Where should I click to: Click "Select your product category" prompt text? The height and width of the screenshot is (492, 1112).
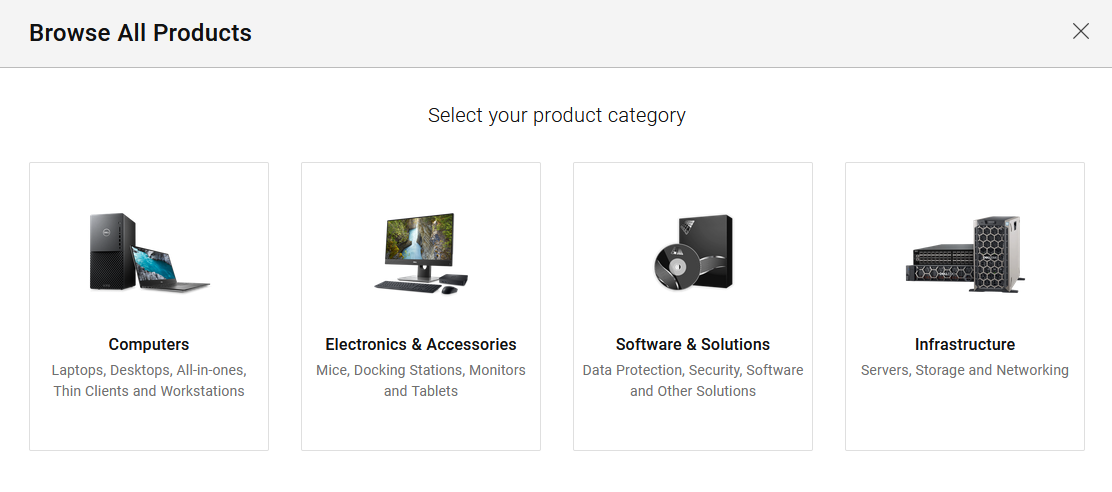pyautogui.click(x=556, y=115)
